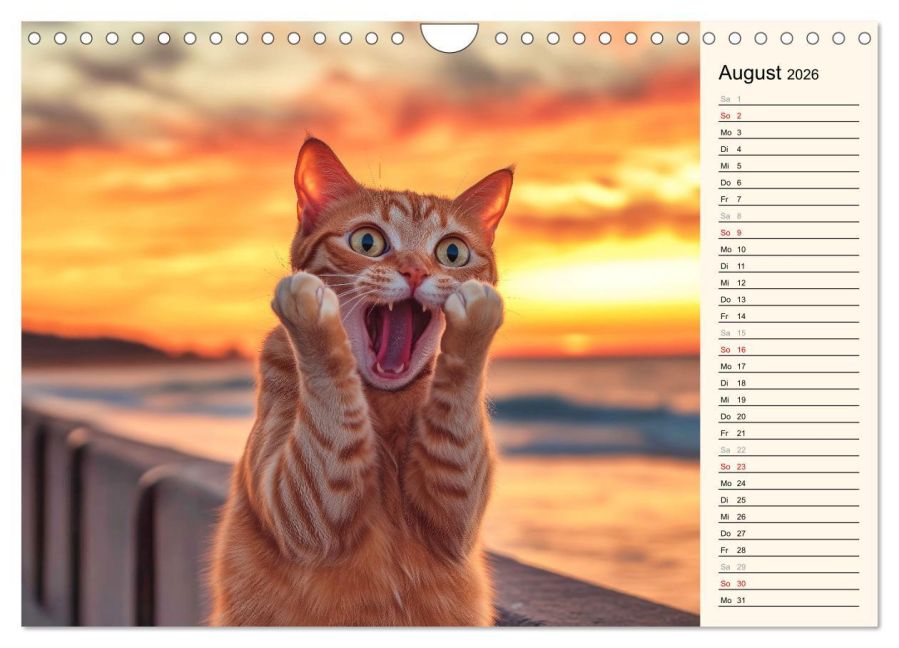Click the August 2026 month heading
The image size is (899, 648).
click(768, 73)
